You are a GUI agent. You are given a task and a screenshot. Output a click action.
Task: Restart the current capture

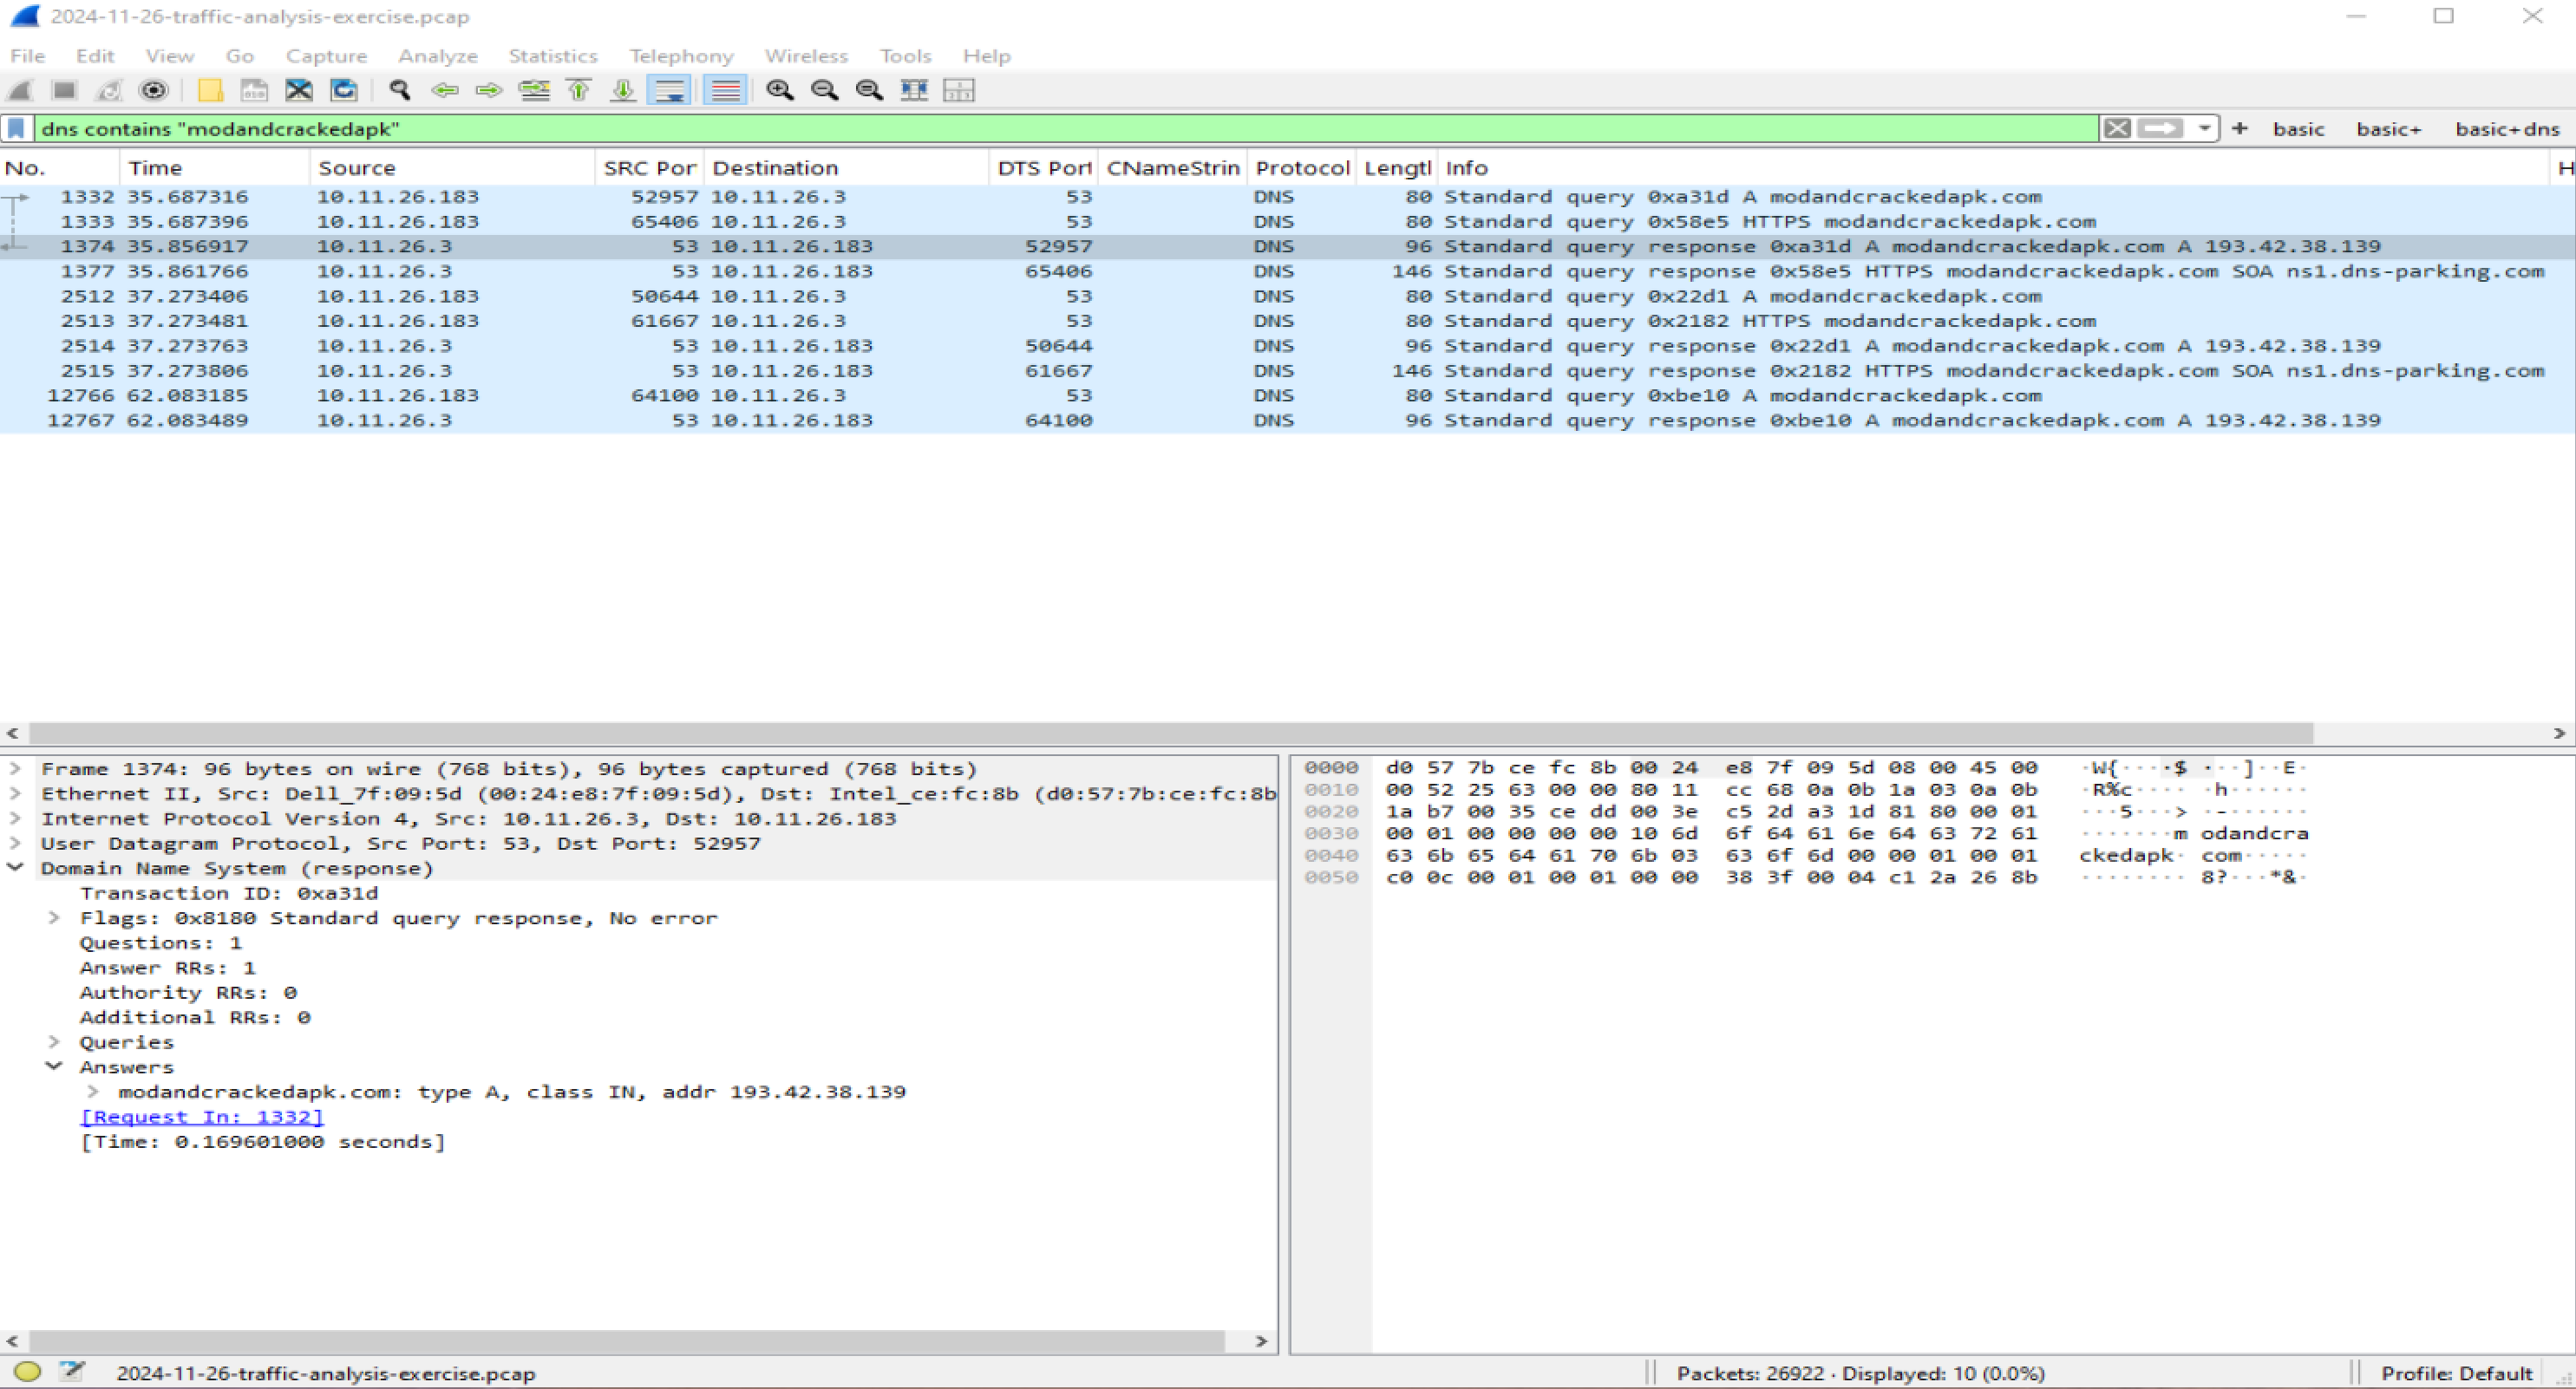pos(108,90)
